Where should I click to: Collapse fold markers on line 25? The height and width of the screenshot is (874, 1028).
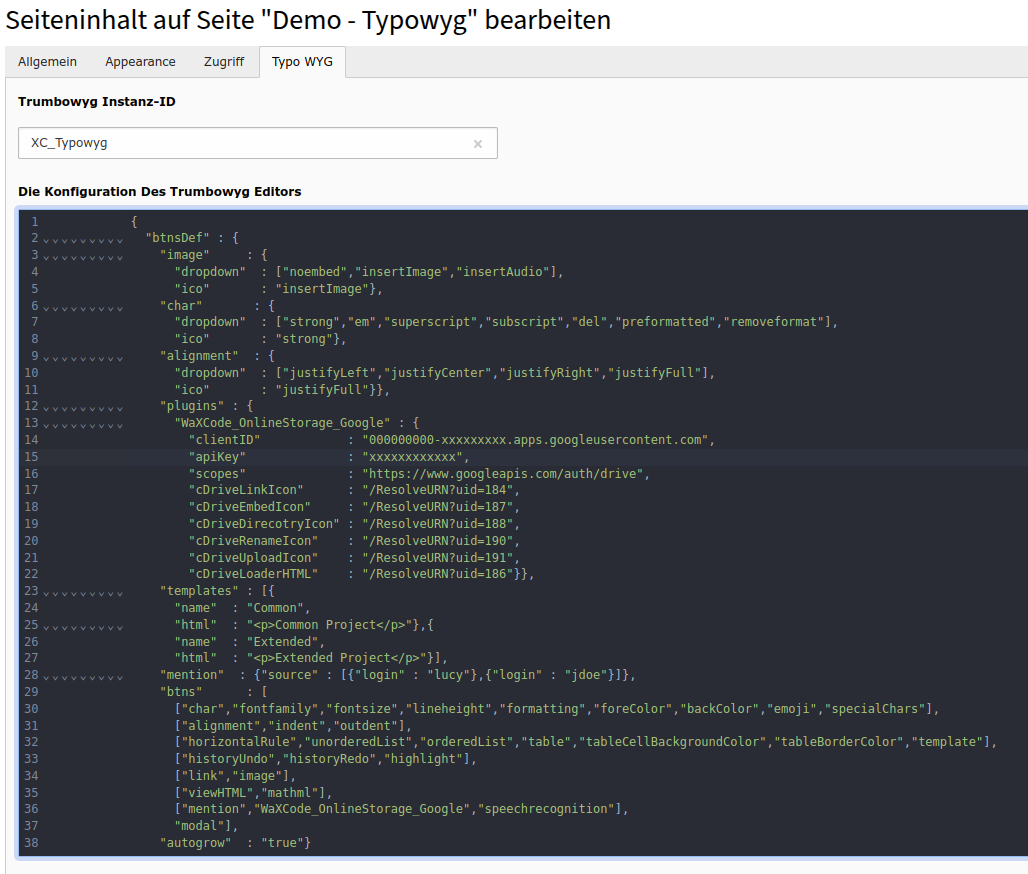pos(83,626)
